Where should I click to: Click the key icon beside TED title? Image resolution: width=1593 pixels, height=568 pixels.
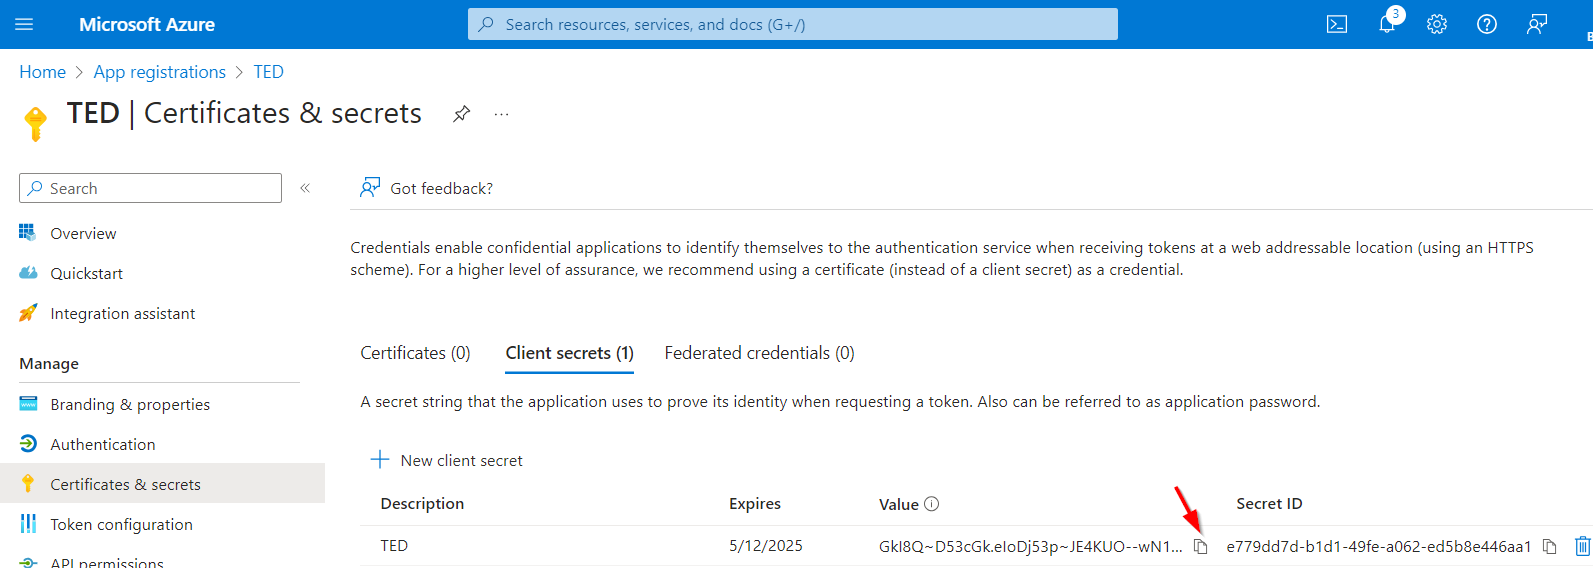click(35, 124)
